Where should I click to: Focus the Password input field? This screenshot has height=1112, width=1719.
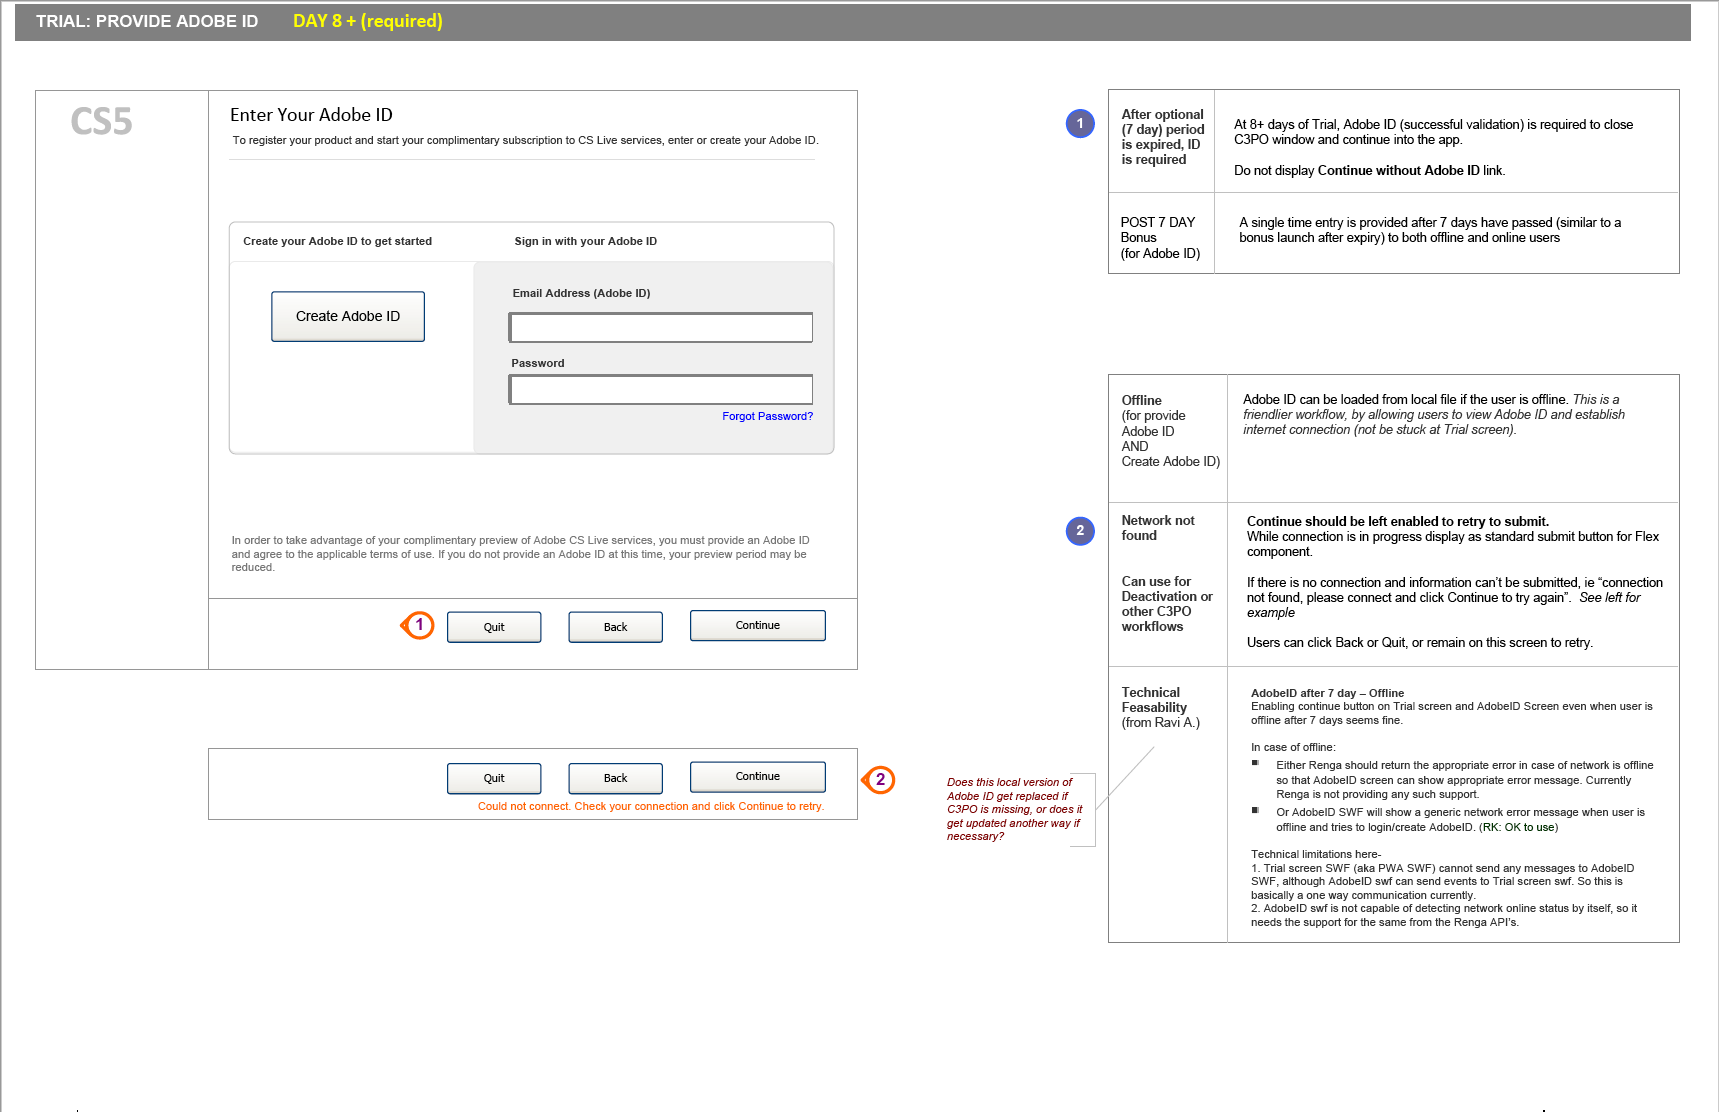pyautogui.click(x=661, y=389)
